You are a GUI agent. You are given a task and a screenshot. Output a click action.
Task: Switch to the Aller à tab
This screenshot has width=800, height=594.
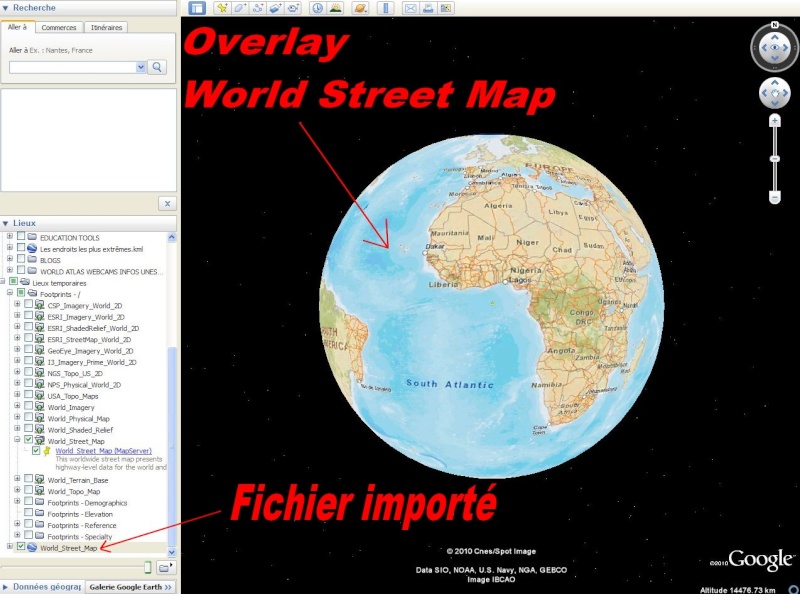(17, 27)
